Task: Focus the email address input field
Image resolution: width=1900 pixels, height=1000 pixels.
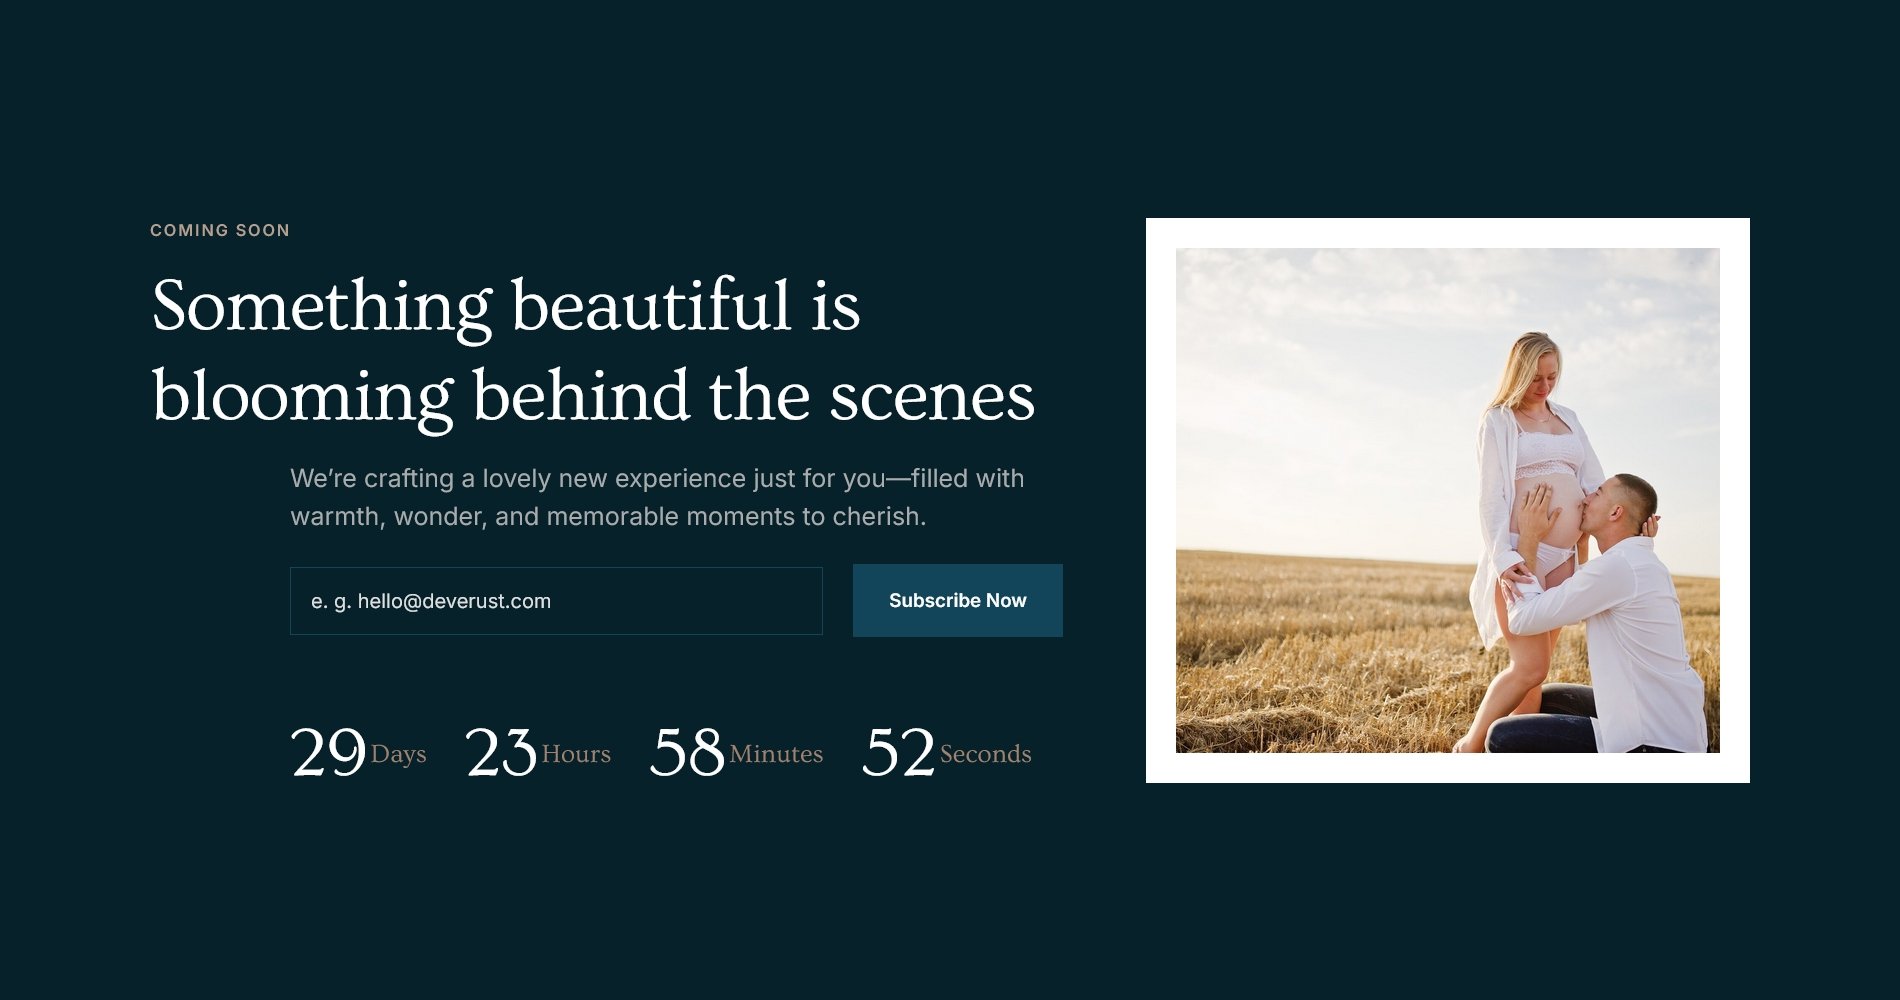Action: tap(556, 601)
